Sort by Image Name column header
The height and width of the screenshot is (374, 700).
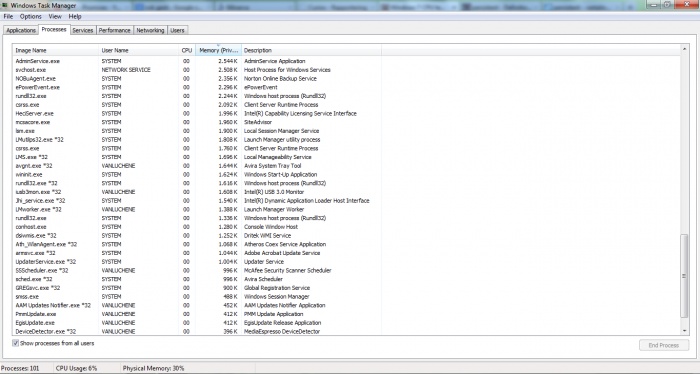click(55, 50)
